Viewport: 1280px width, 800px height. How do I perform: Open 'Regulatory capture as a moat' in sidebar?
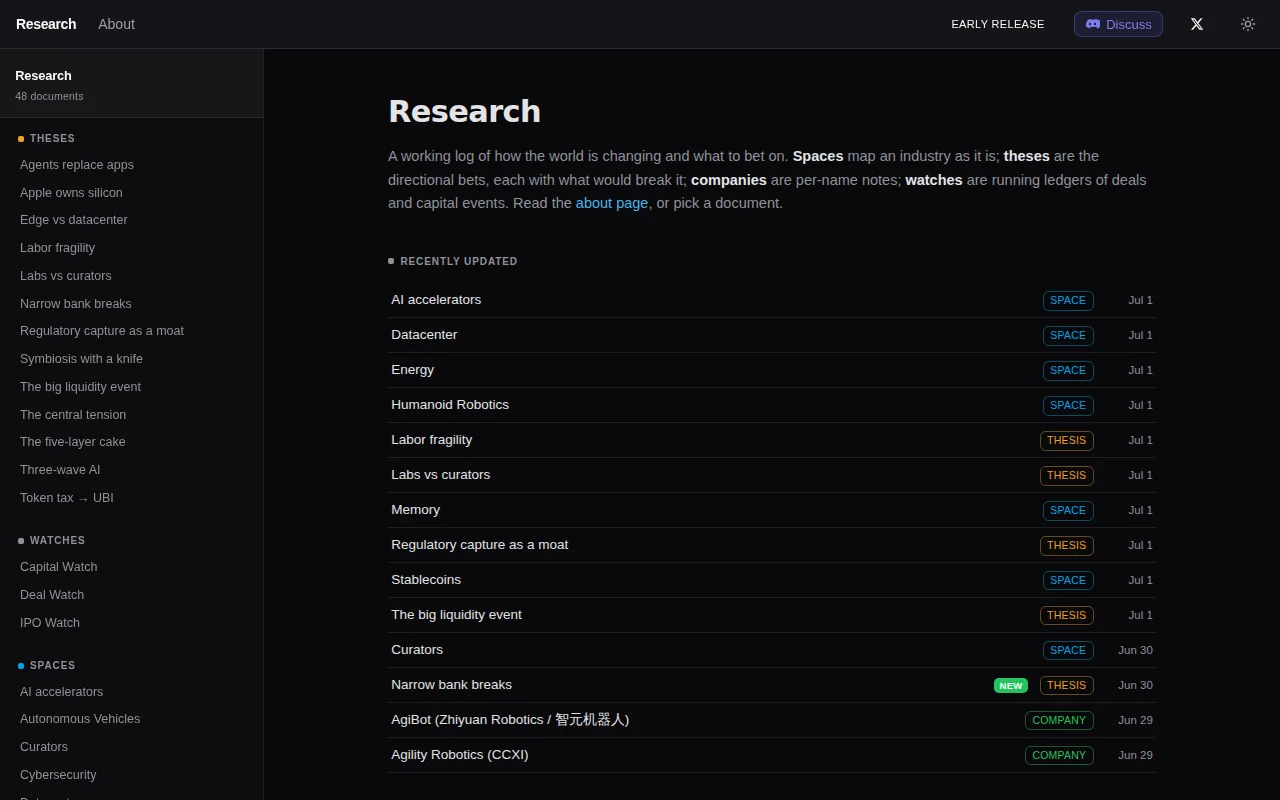pyautogui.click(x=102, y=331)
